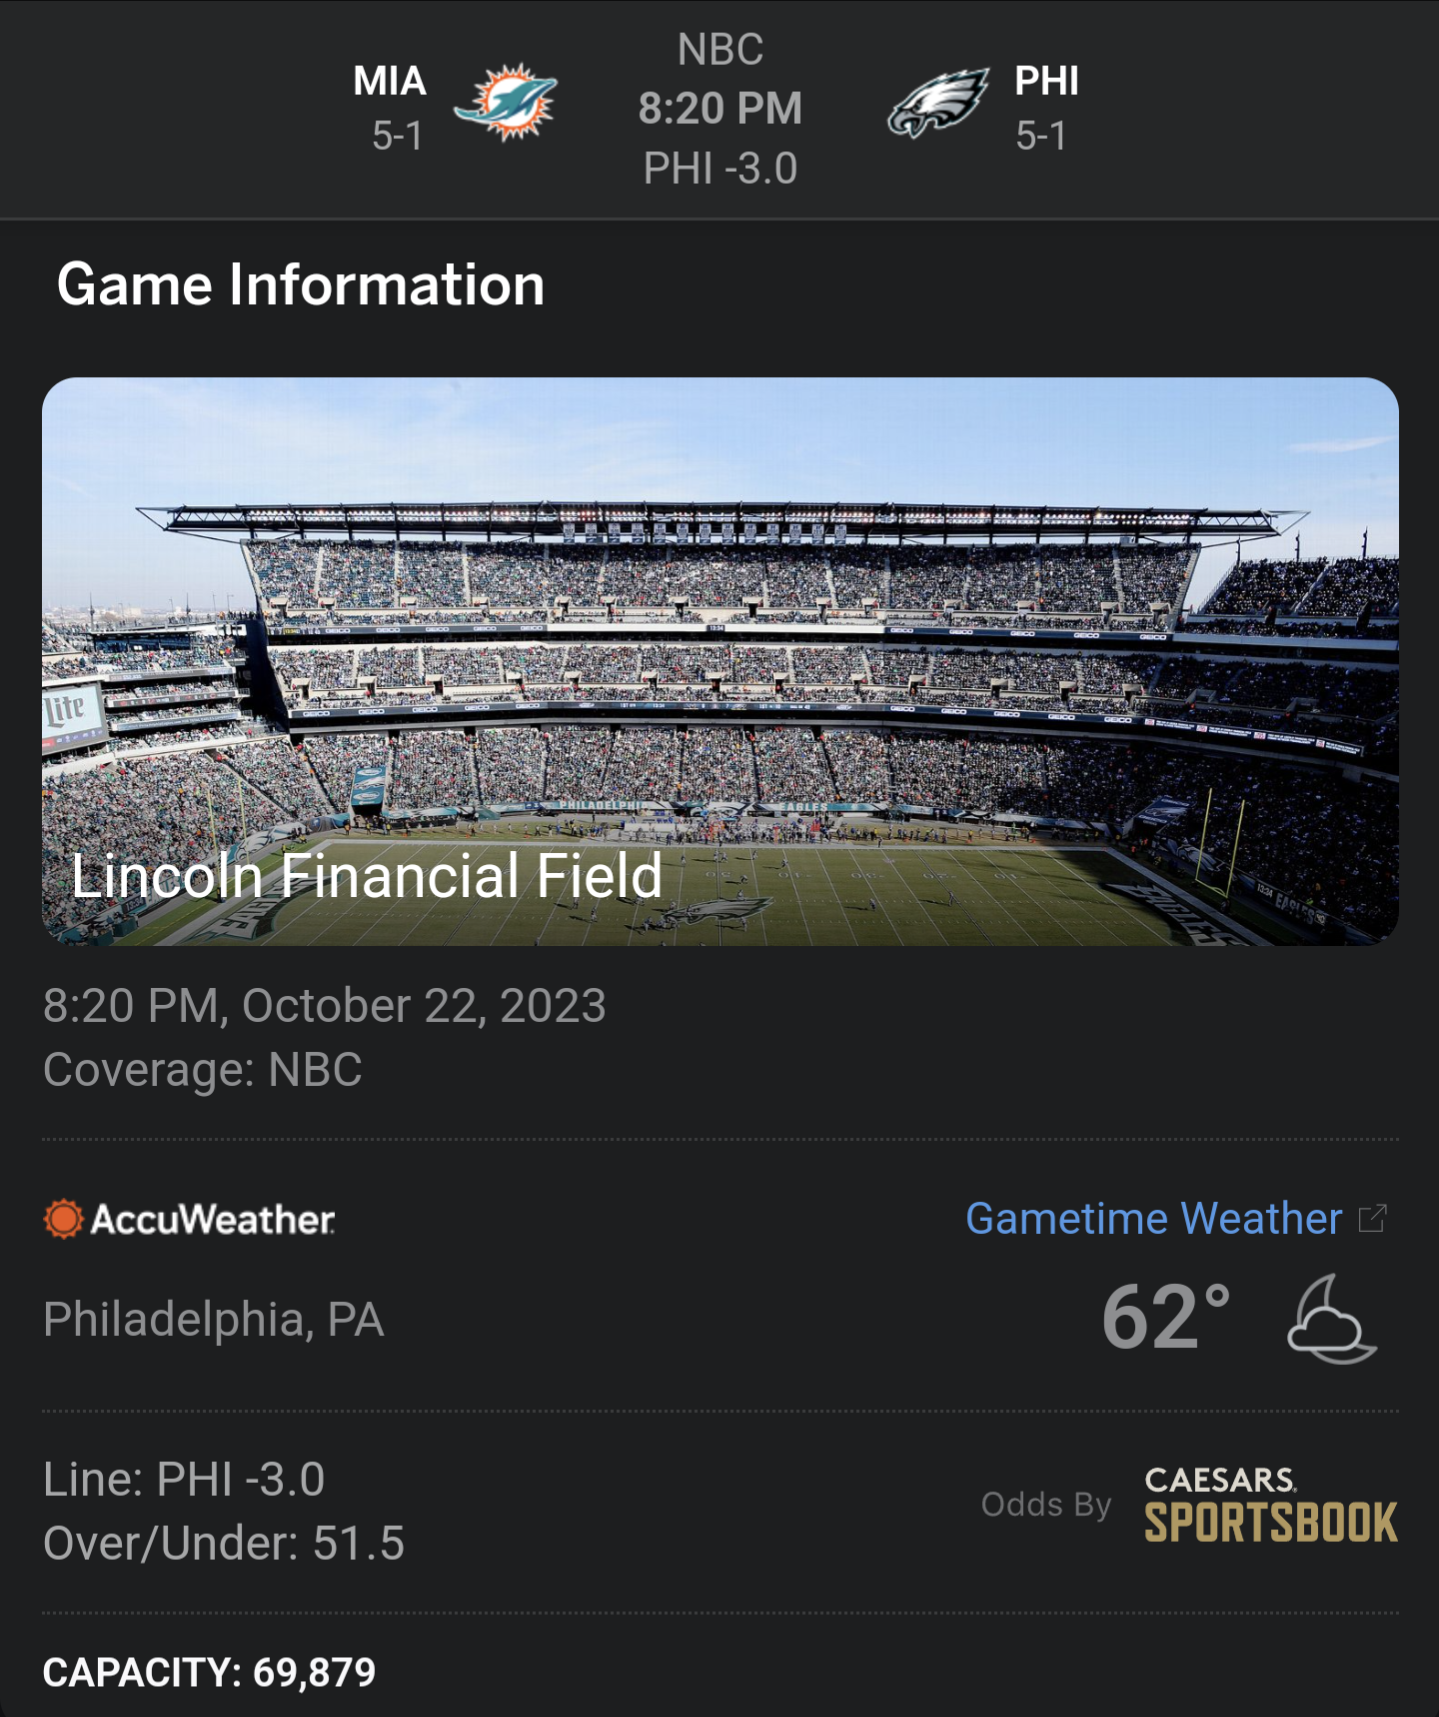This screenshot has width=1439, height=1717.
Task: Tap the 8:20 PM game time header
Action: [x=720, y=109]
